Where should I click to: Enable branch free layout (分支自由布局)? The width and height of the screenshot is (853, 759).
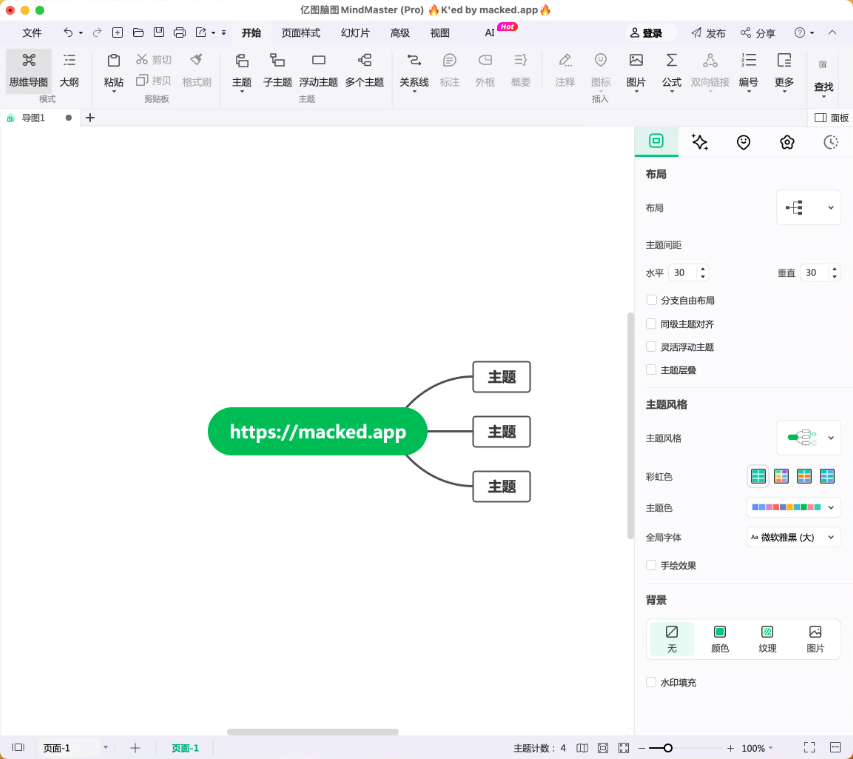[651, 300]
